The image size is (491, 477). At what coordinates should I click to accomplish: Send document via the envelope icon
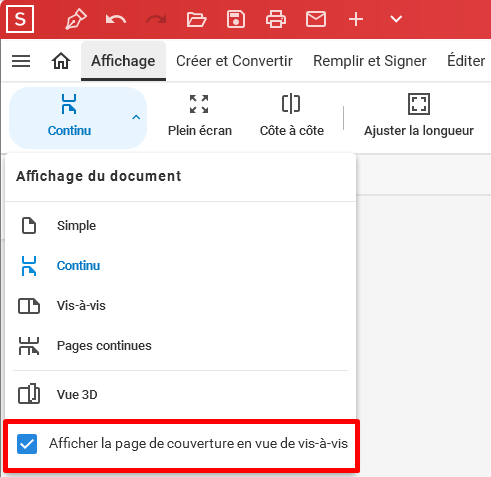(x=316, y=19)
